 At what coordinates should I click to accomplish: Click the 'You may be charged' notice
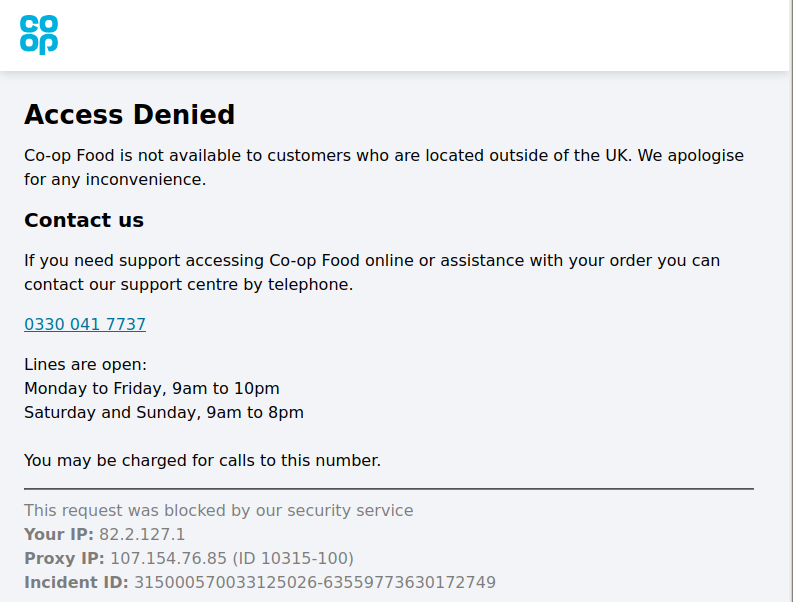[x=202, y=461]
